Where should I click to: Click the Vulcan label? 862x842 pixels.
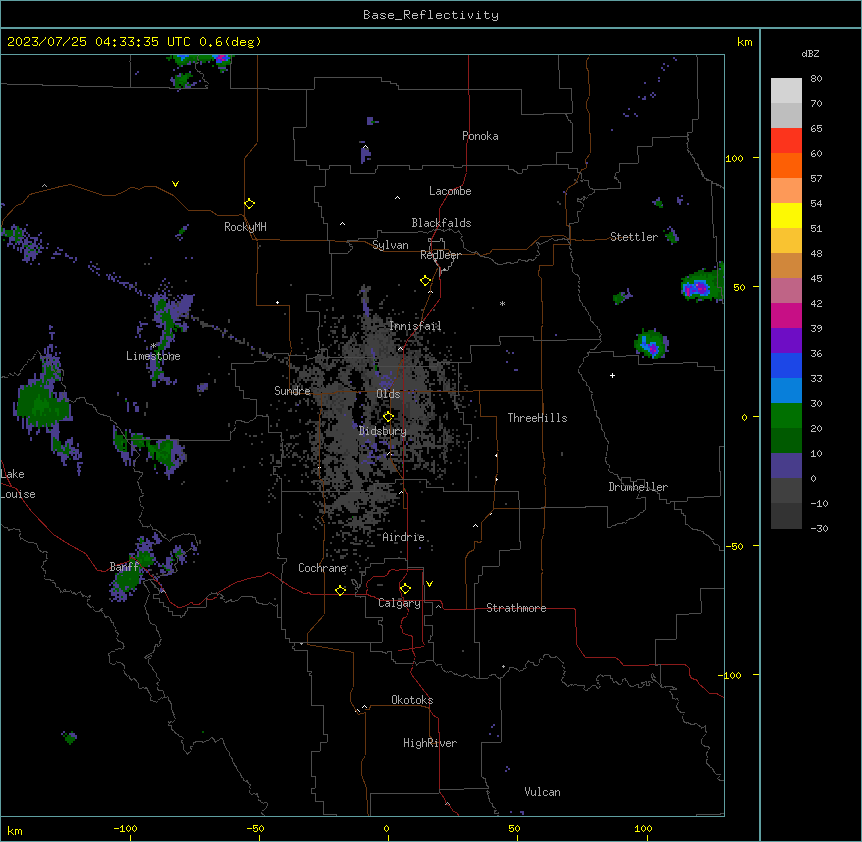pos(542,792)
